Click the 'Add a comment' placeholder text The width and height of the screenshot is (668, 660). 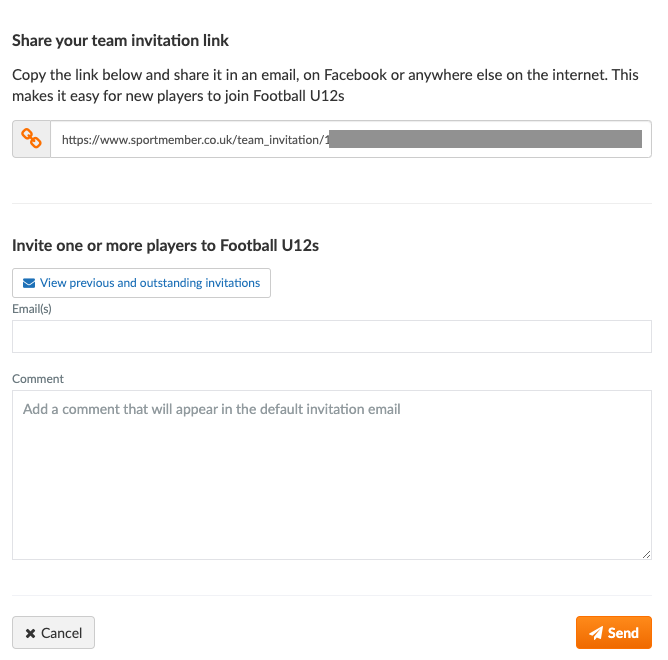212,409
